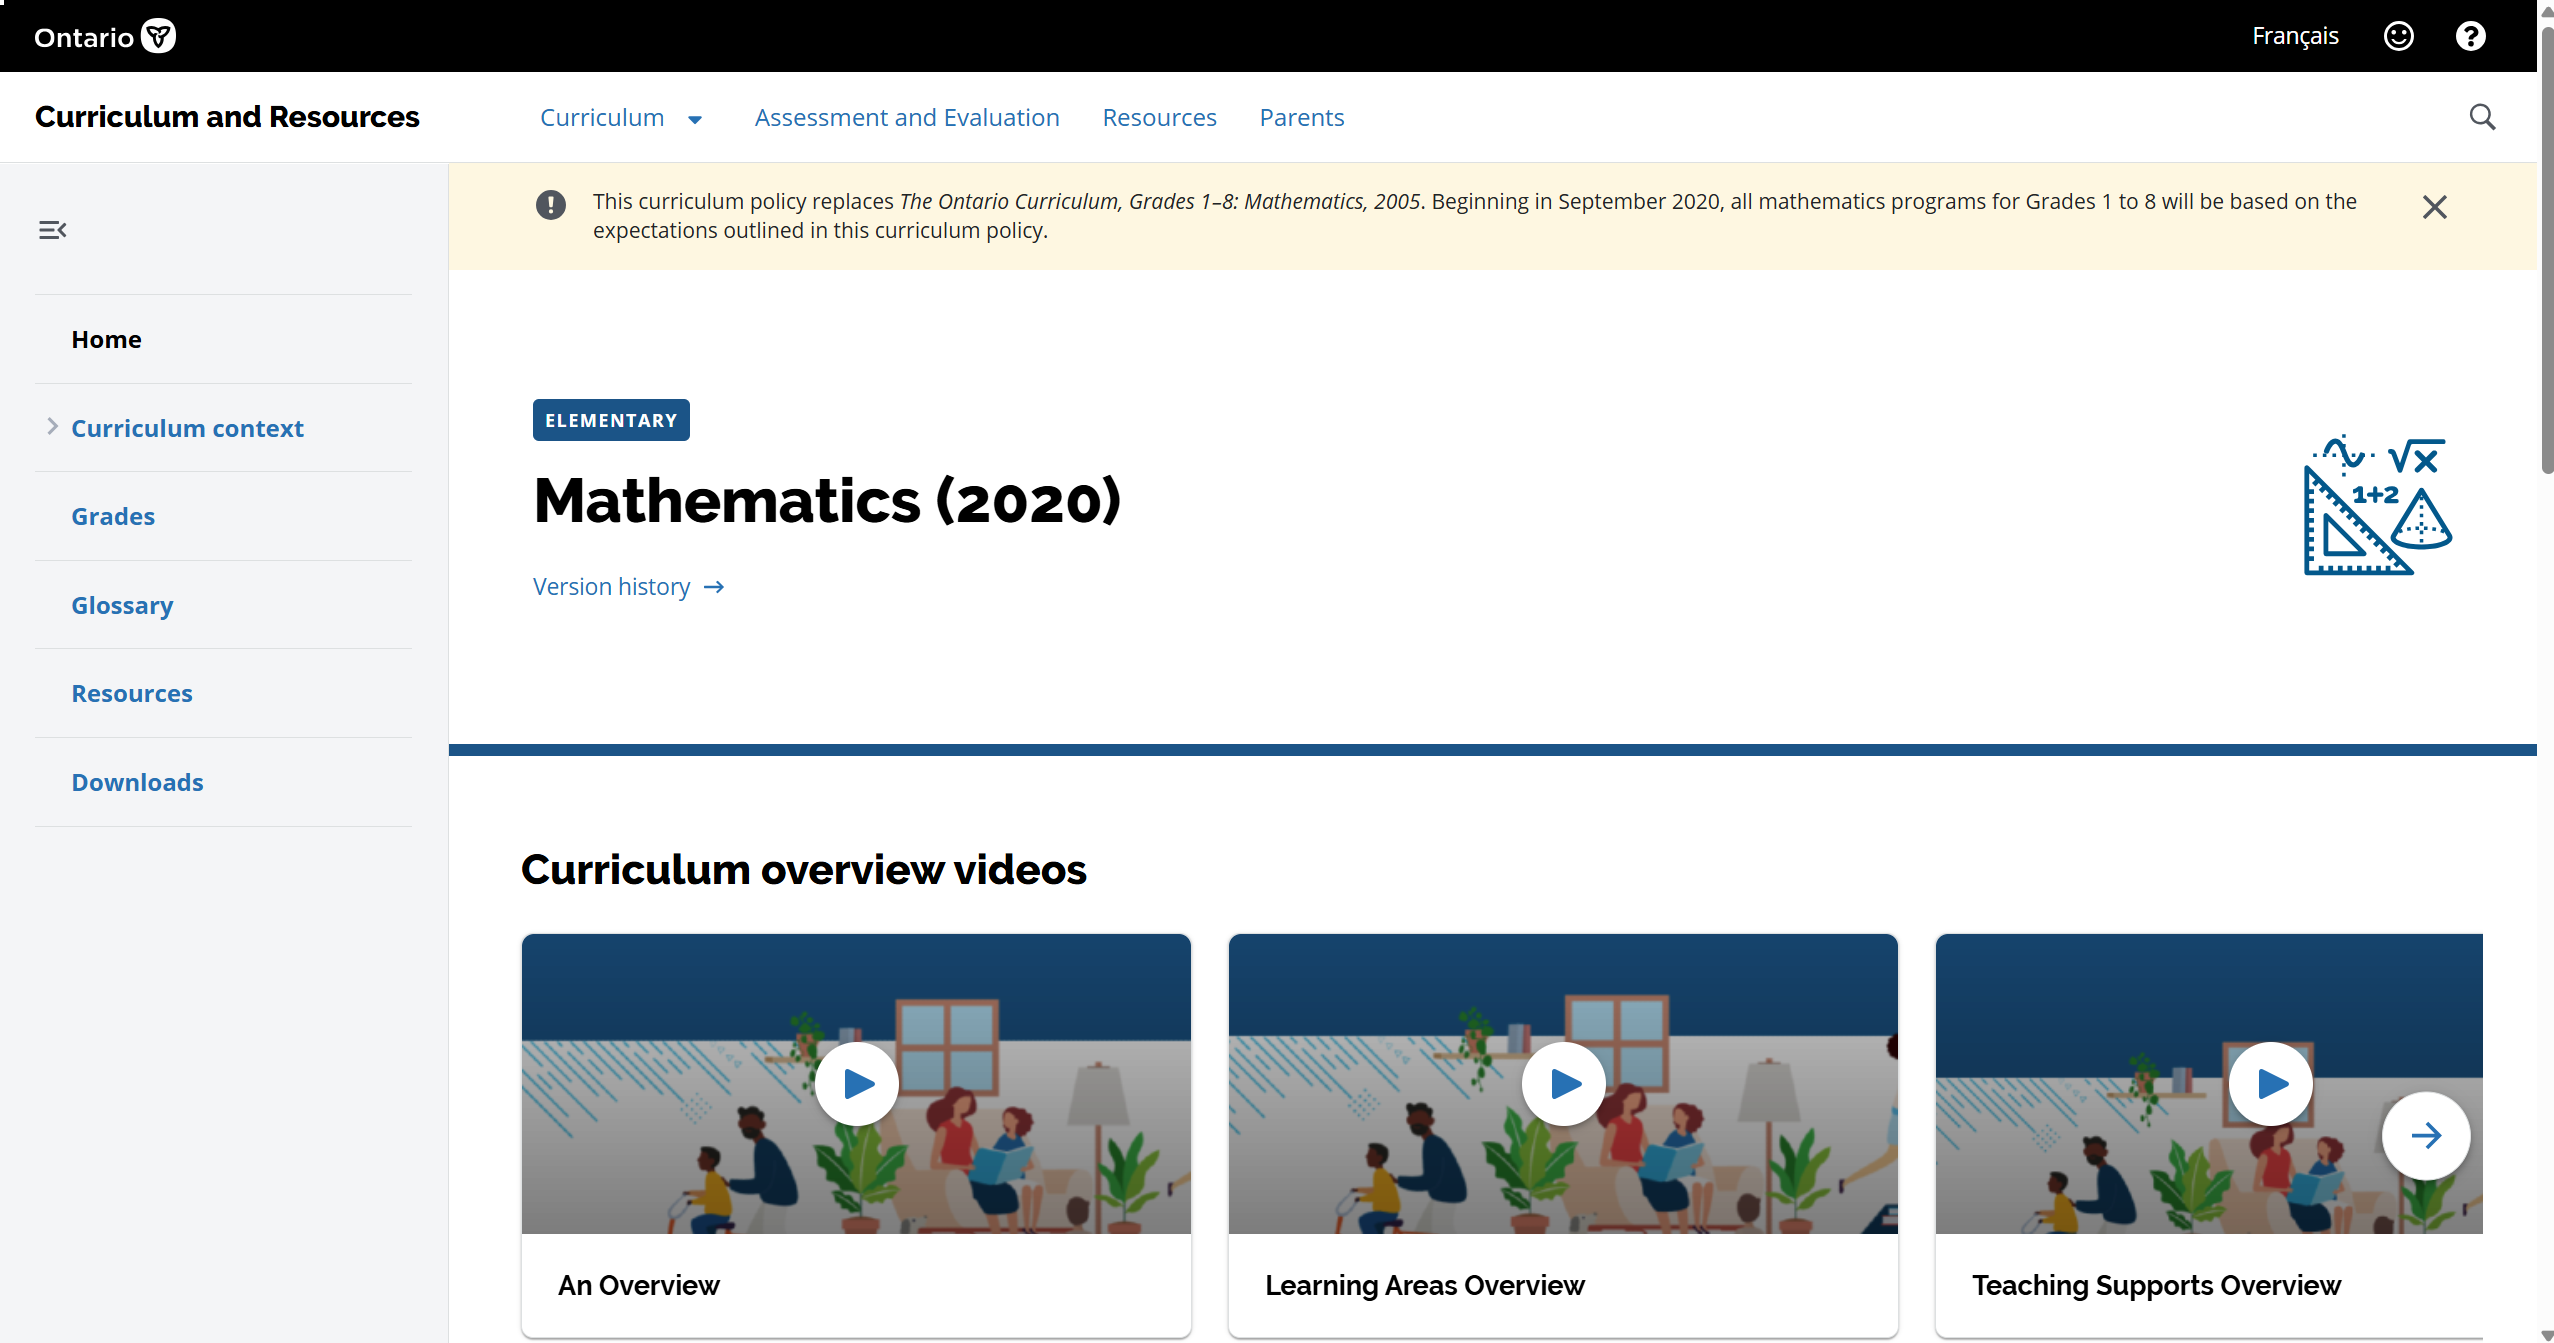Open the Parents navigation item
This screenshot has height=1343, width=2554.
1301,117
